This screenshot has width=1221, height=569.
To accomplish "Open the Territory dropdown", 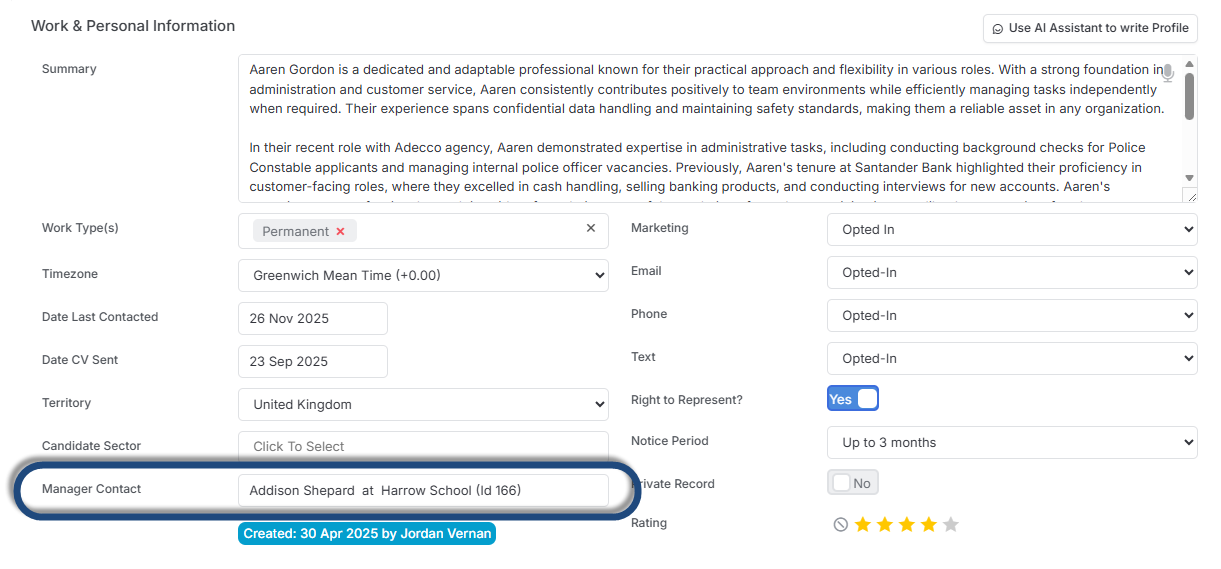I will tap(423, 405).
